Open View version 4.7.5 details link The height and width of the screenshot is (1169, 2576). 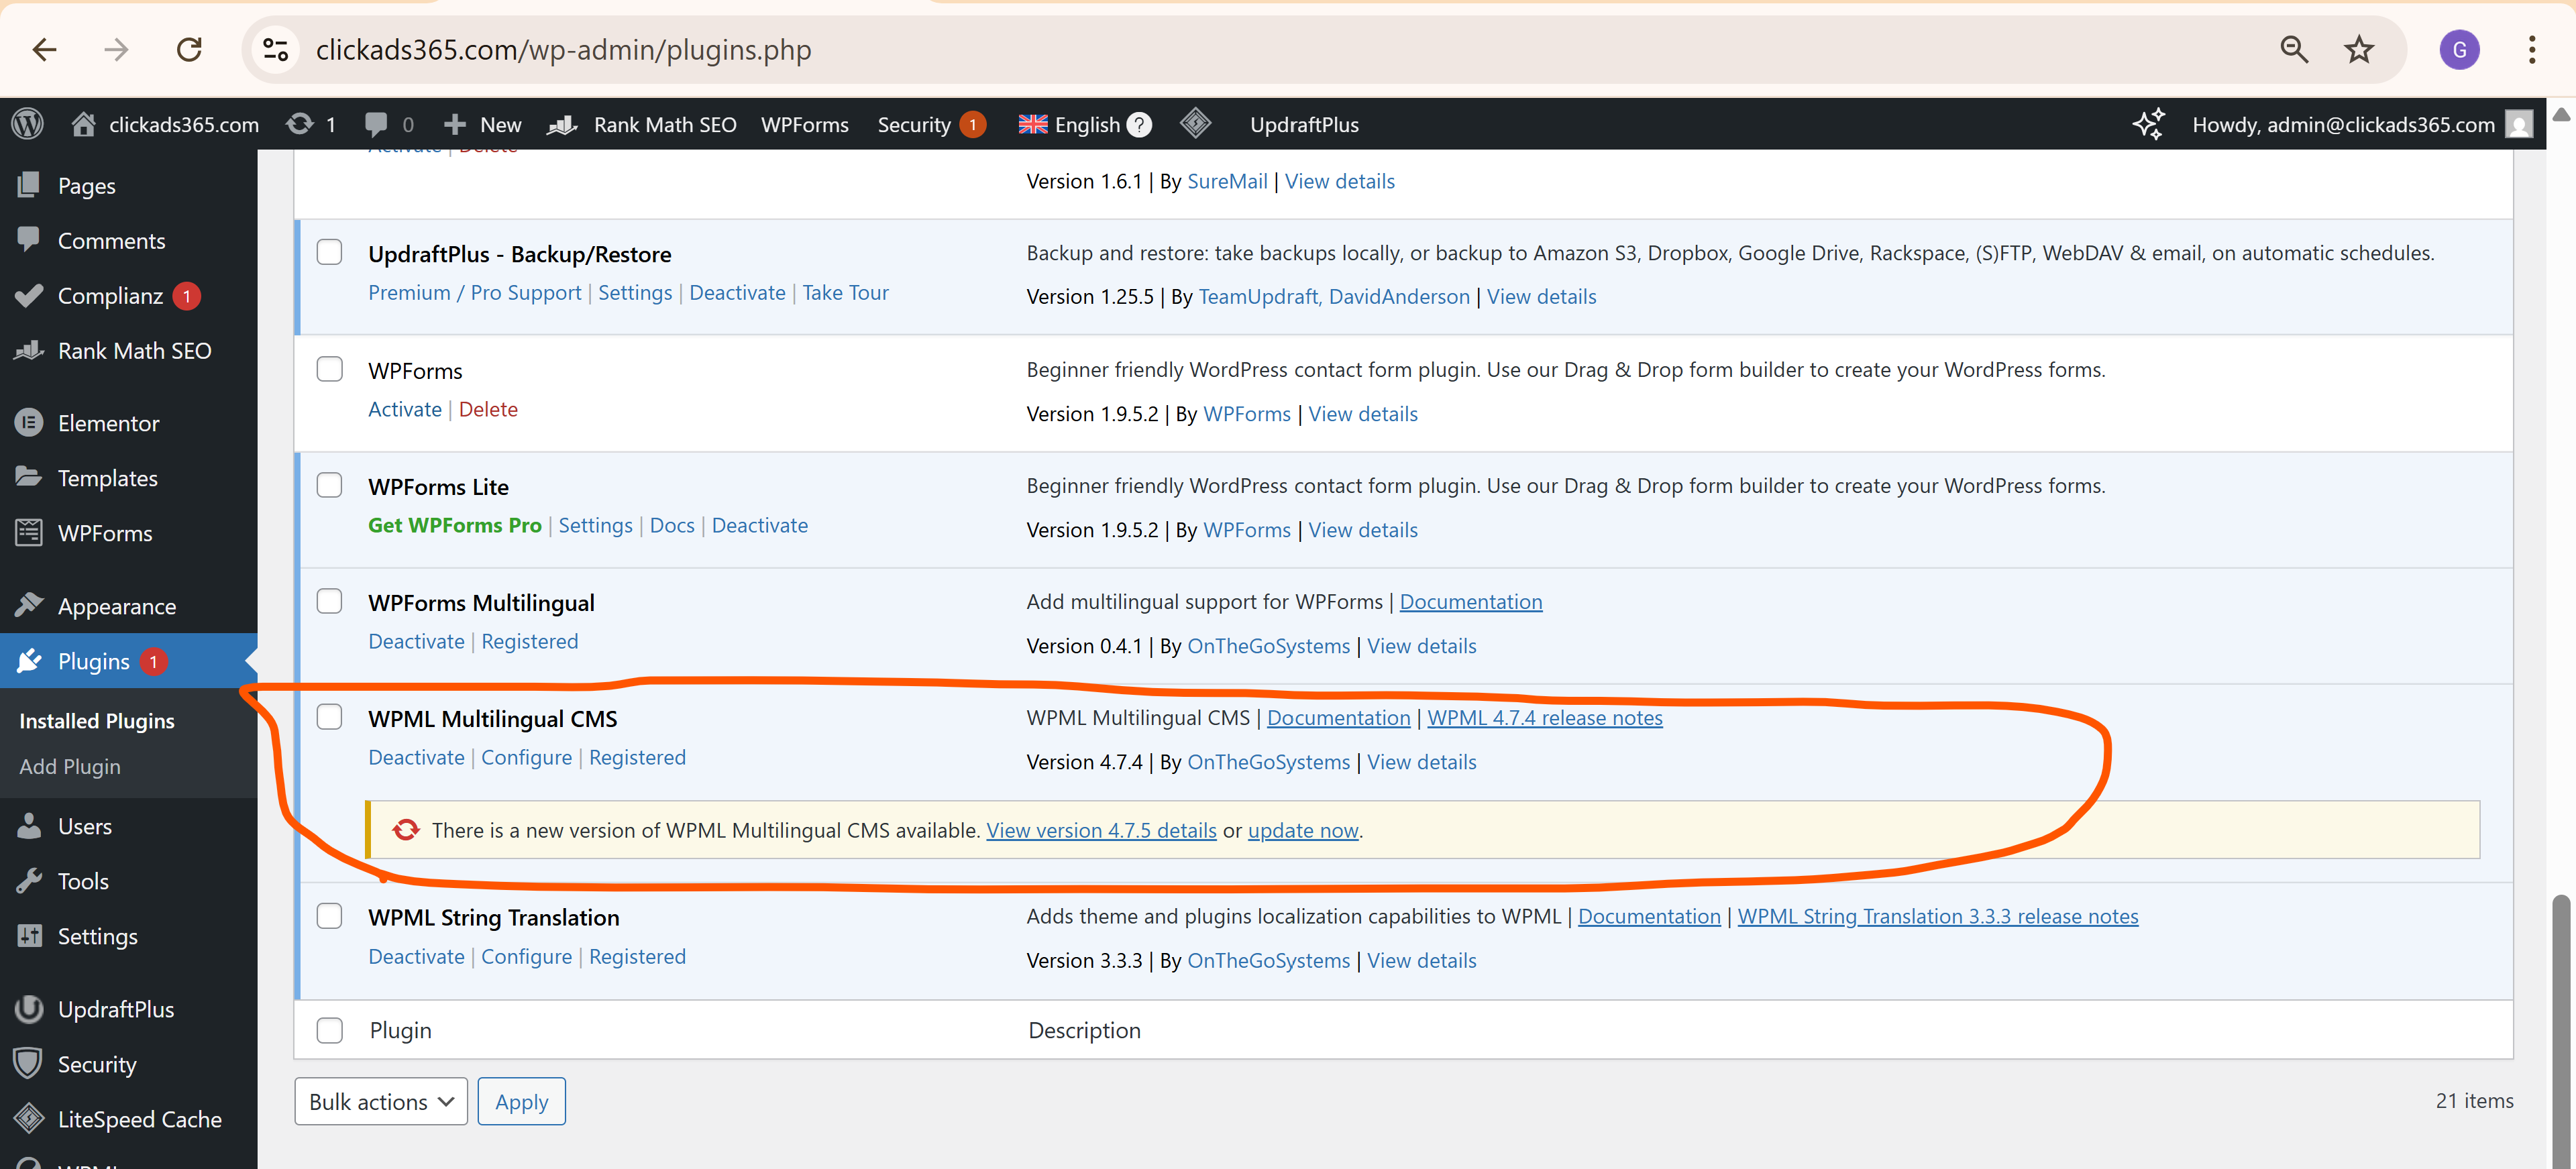pyautogui.click(x=1101, y=830)
